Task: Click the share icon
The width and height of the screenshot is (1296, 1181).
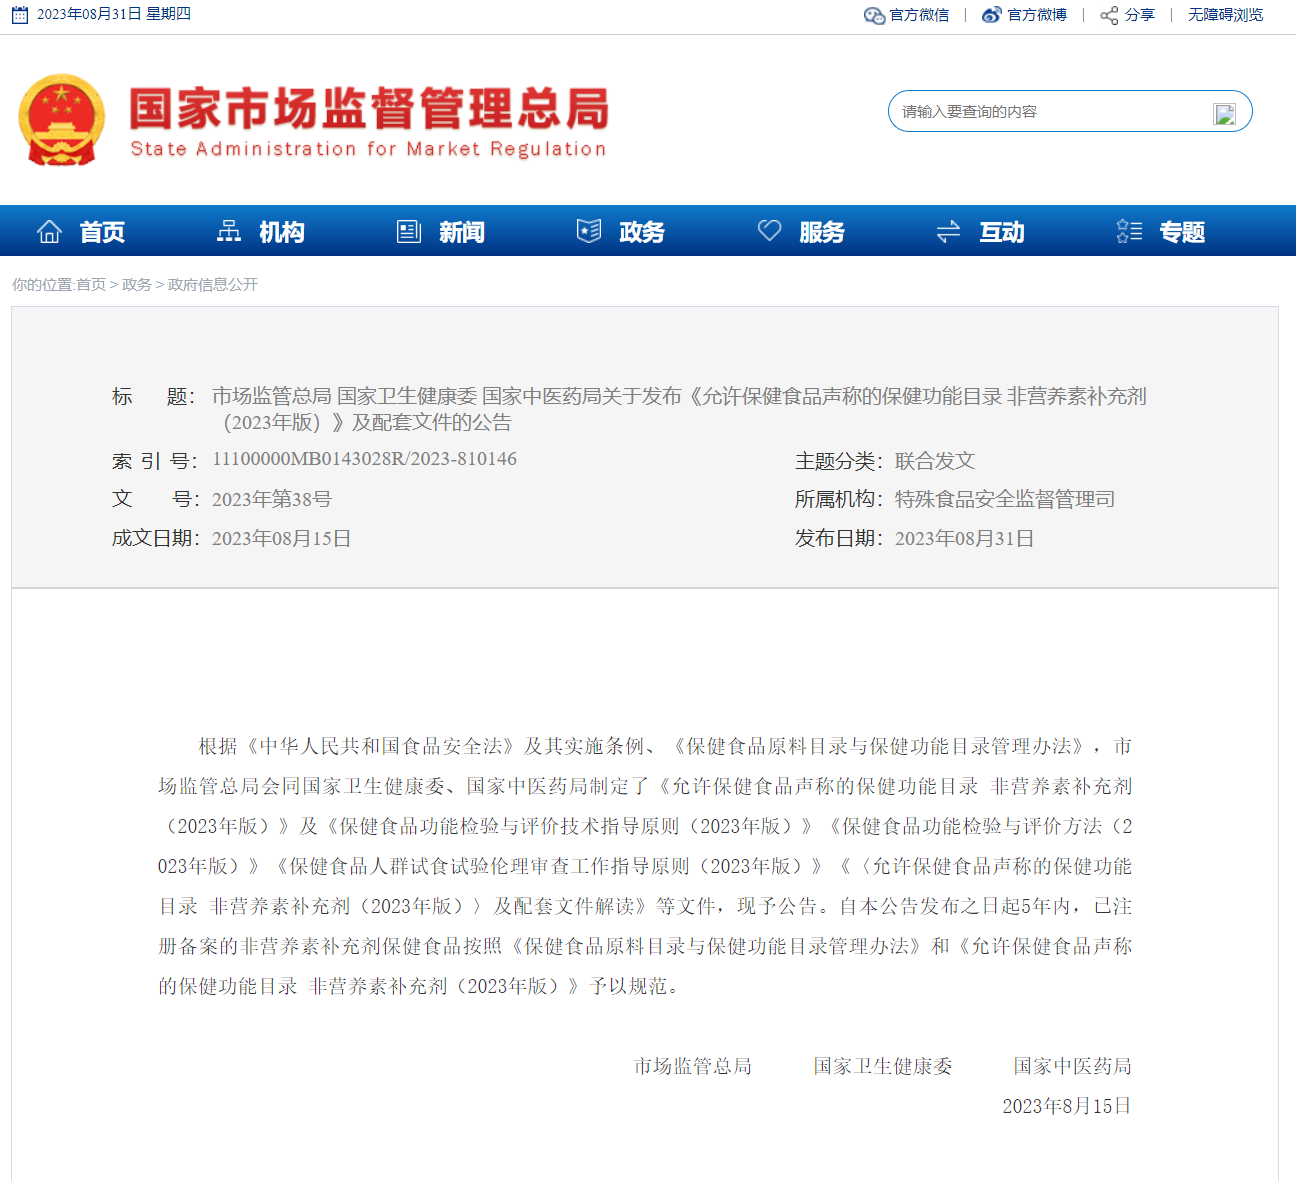Action: [x=1109, y=15]
